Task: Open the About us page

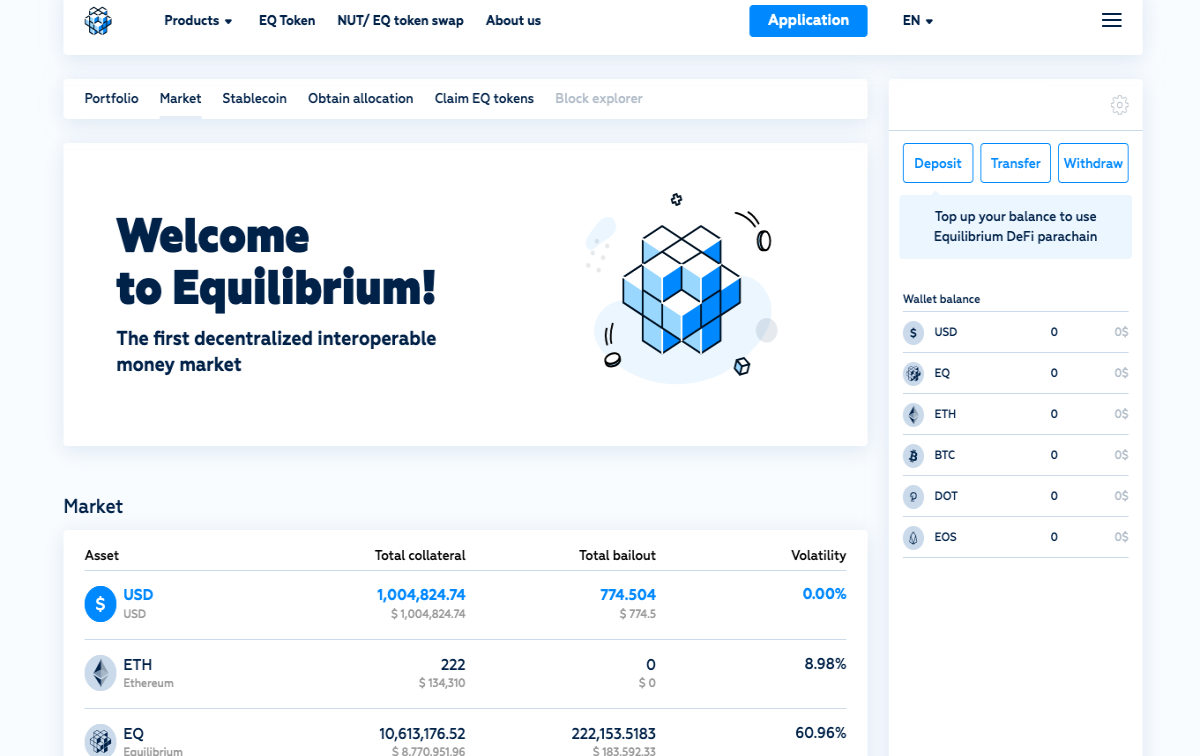Action: (513, 20)
